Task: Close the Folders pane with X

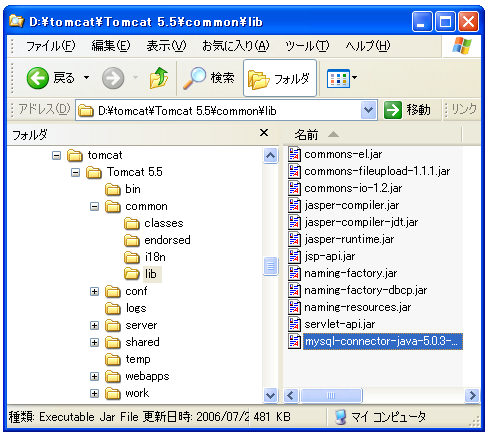Action: pos(264,133)
